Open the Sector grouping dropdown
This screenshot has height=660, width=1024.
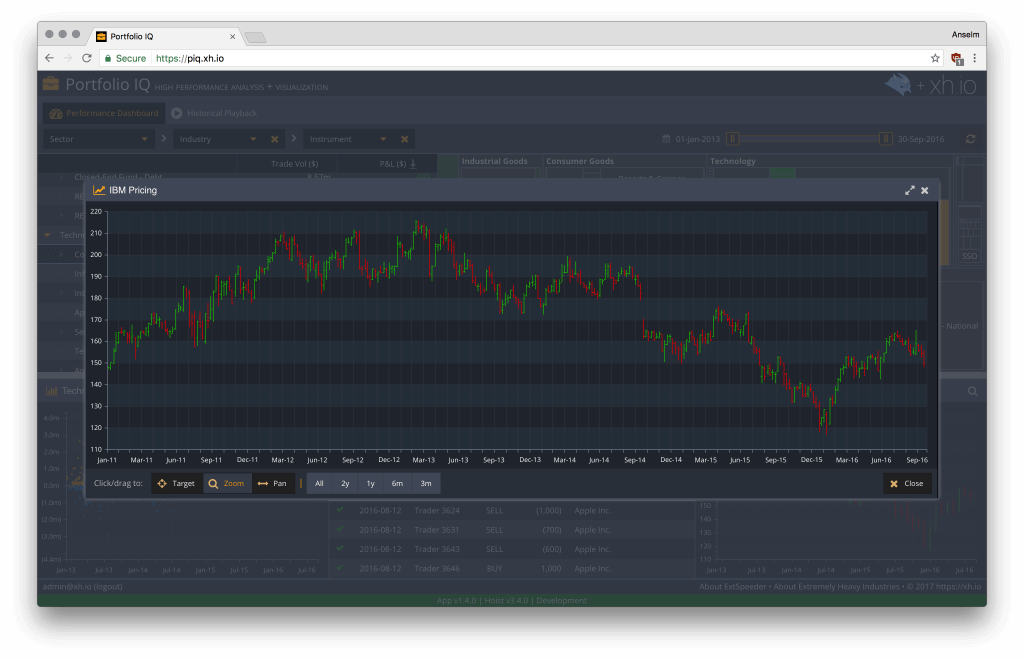99,139
